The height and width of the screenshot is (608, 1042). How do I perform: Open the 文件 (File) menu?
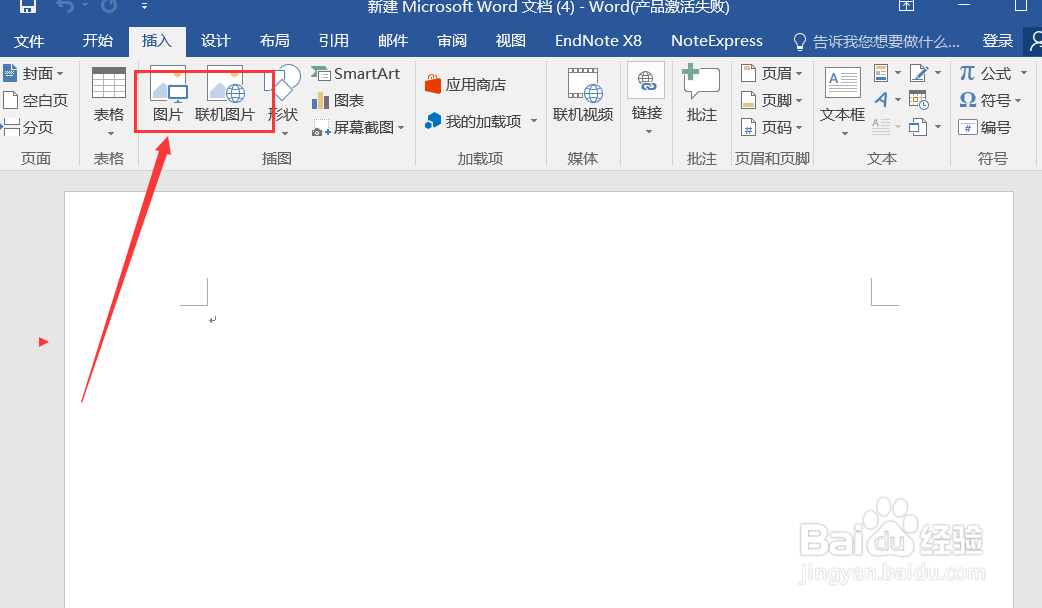(x=29, y=41)
